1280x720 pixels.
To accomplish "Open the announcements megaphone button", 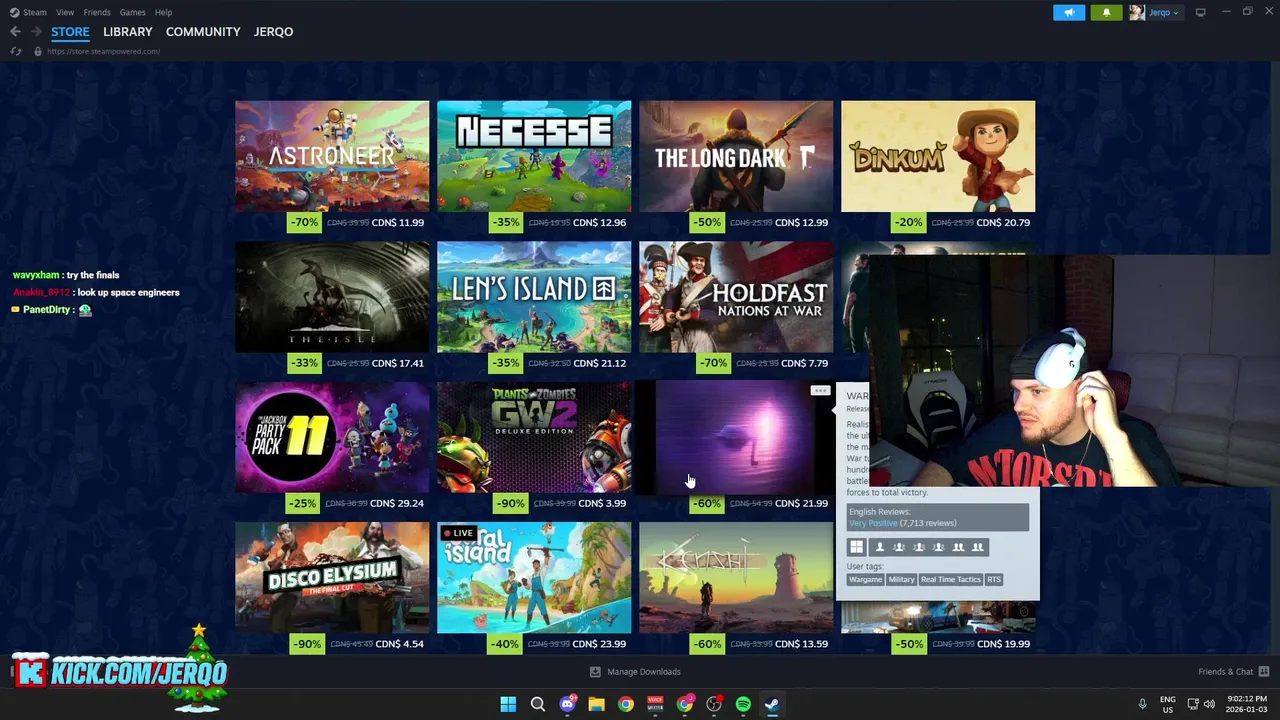I will (1069, 12).
